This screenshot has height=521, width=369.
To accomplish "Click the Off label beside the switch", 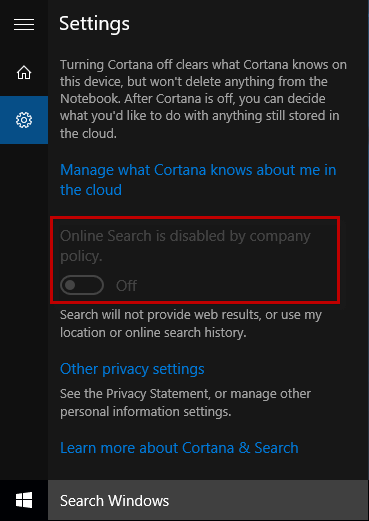I will [126, 286].
